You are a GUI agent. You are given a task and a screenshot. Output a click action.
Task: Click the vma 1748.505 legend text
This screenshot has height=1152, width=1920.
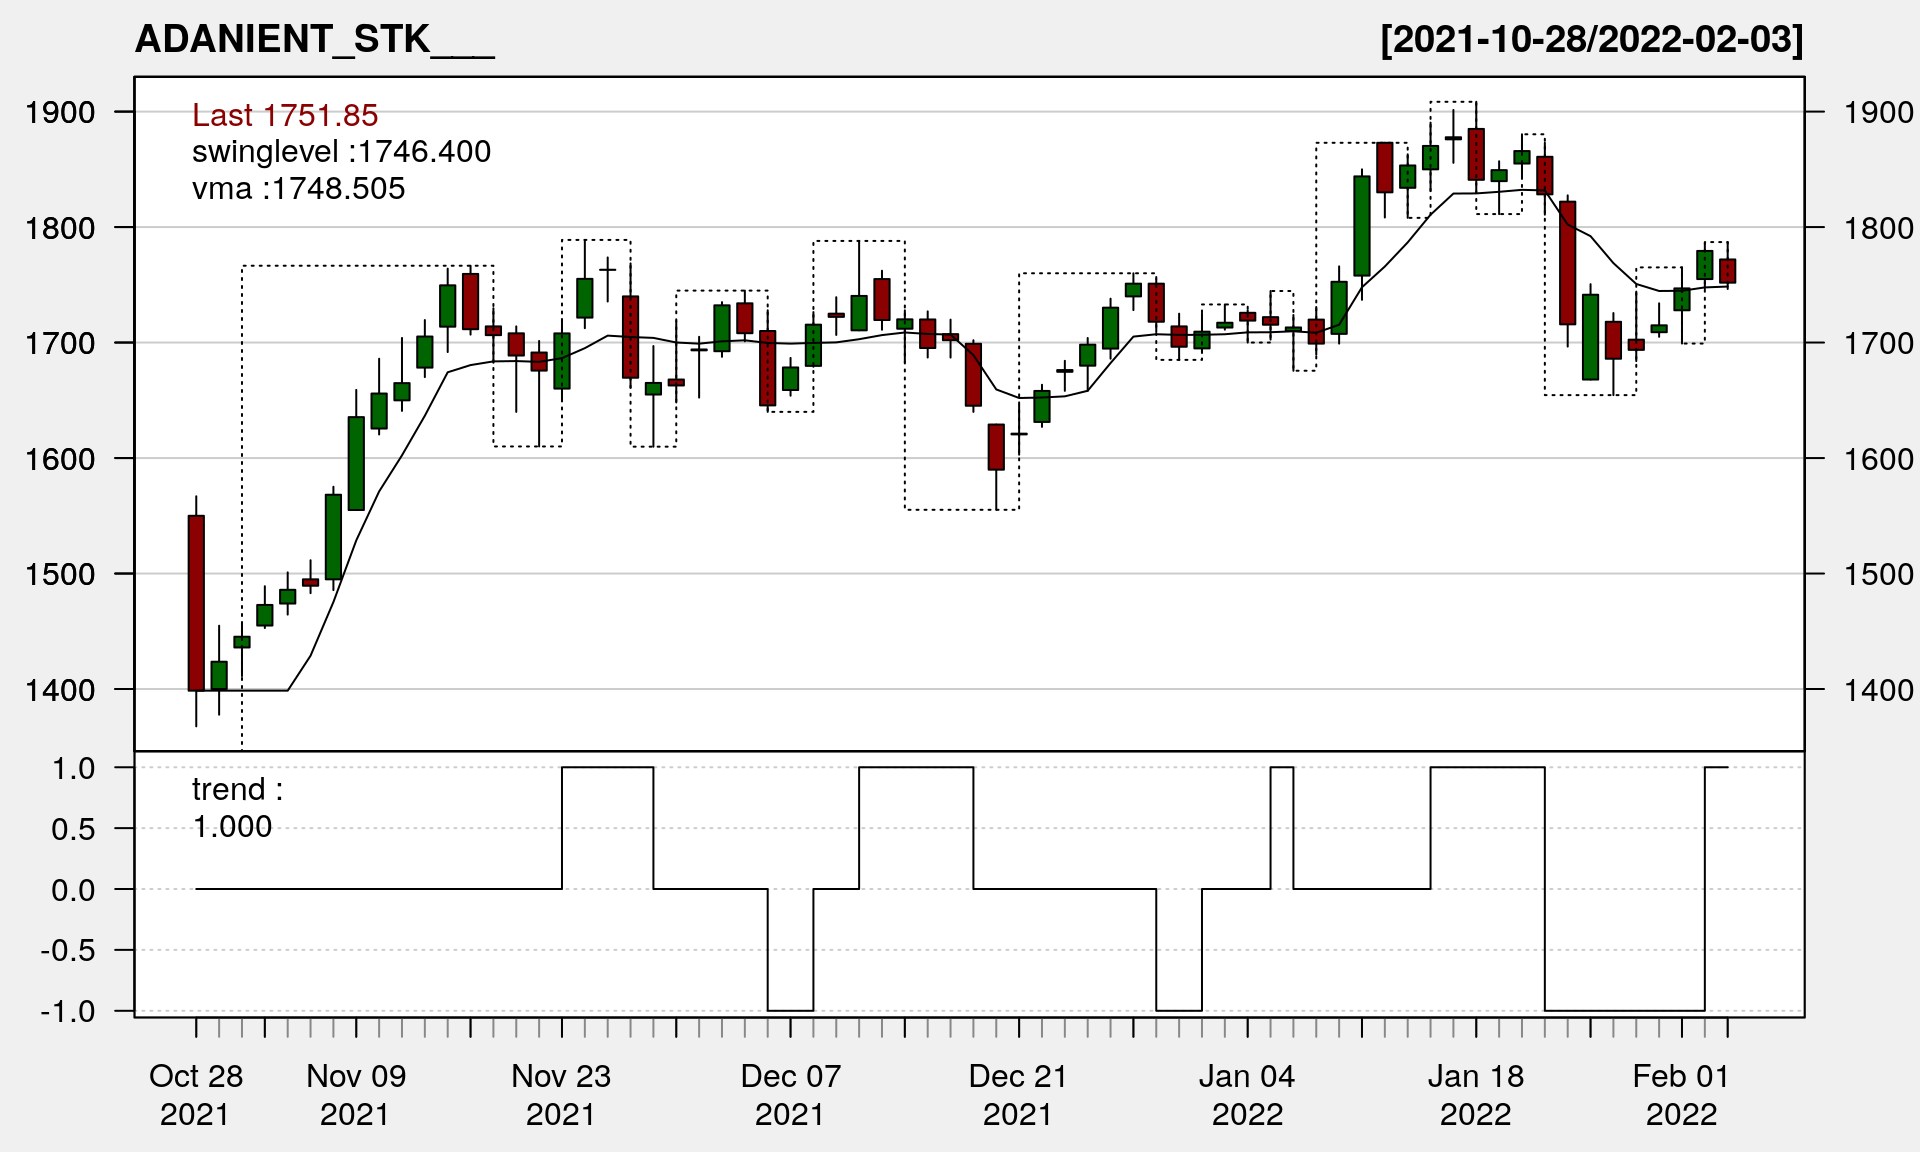298,189
